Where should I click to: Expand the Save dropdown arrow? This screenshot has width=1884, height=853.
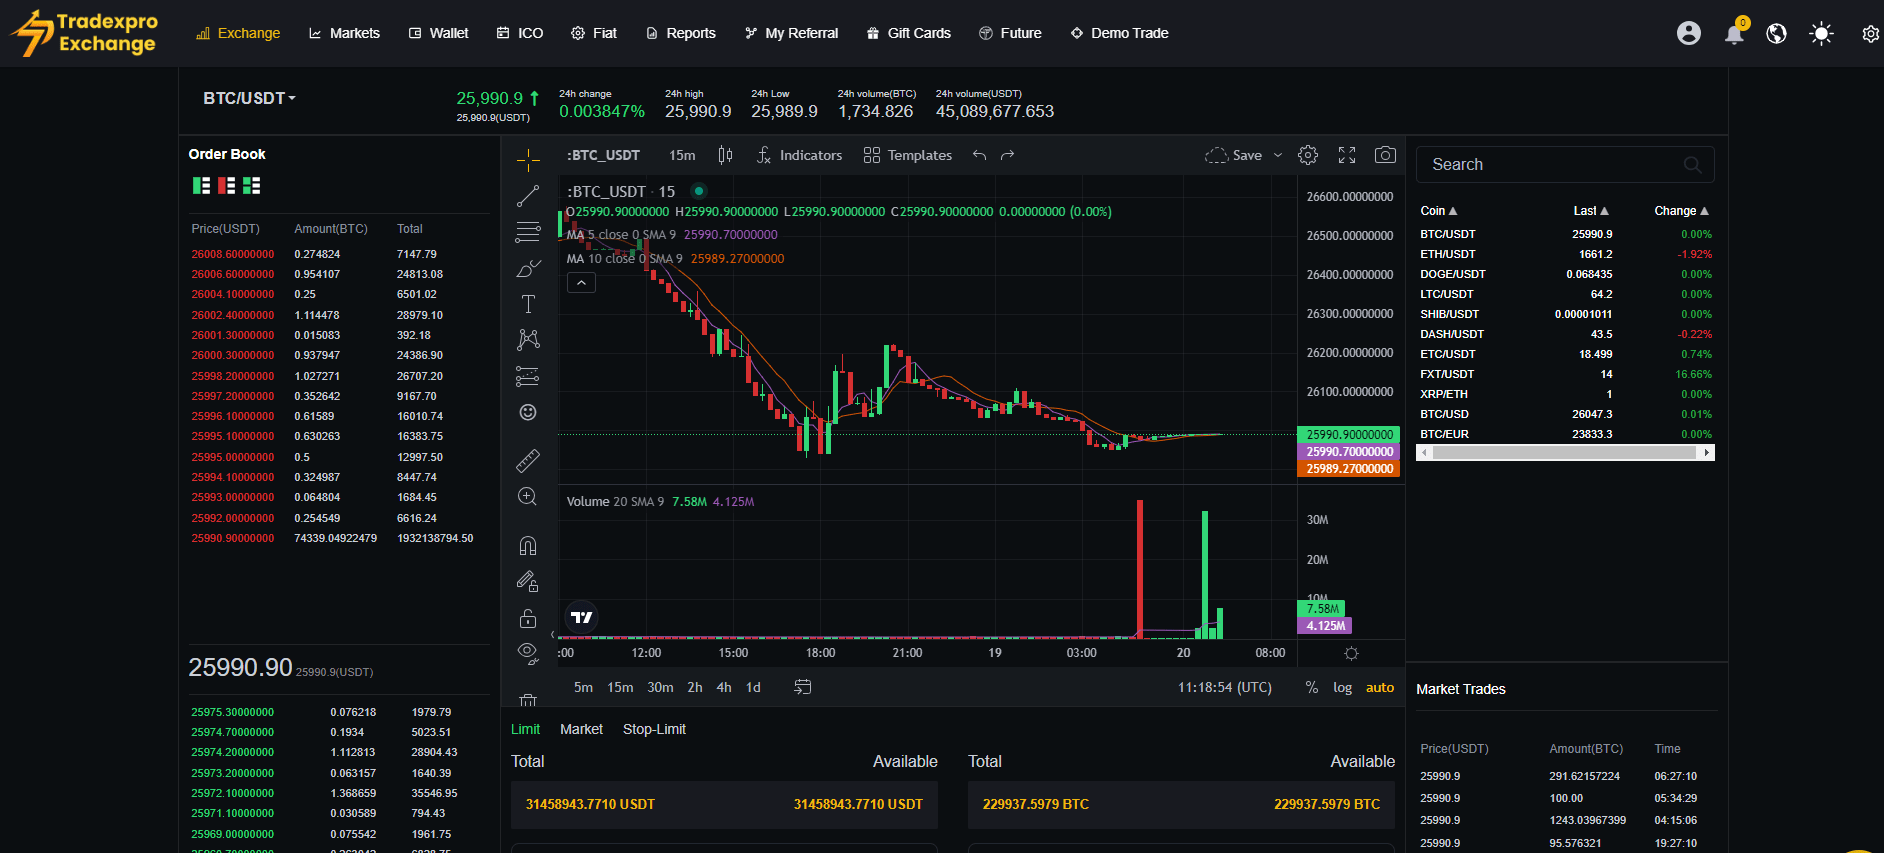pos(1278,155)
